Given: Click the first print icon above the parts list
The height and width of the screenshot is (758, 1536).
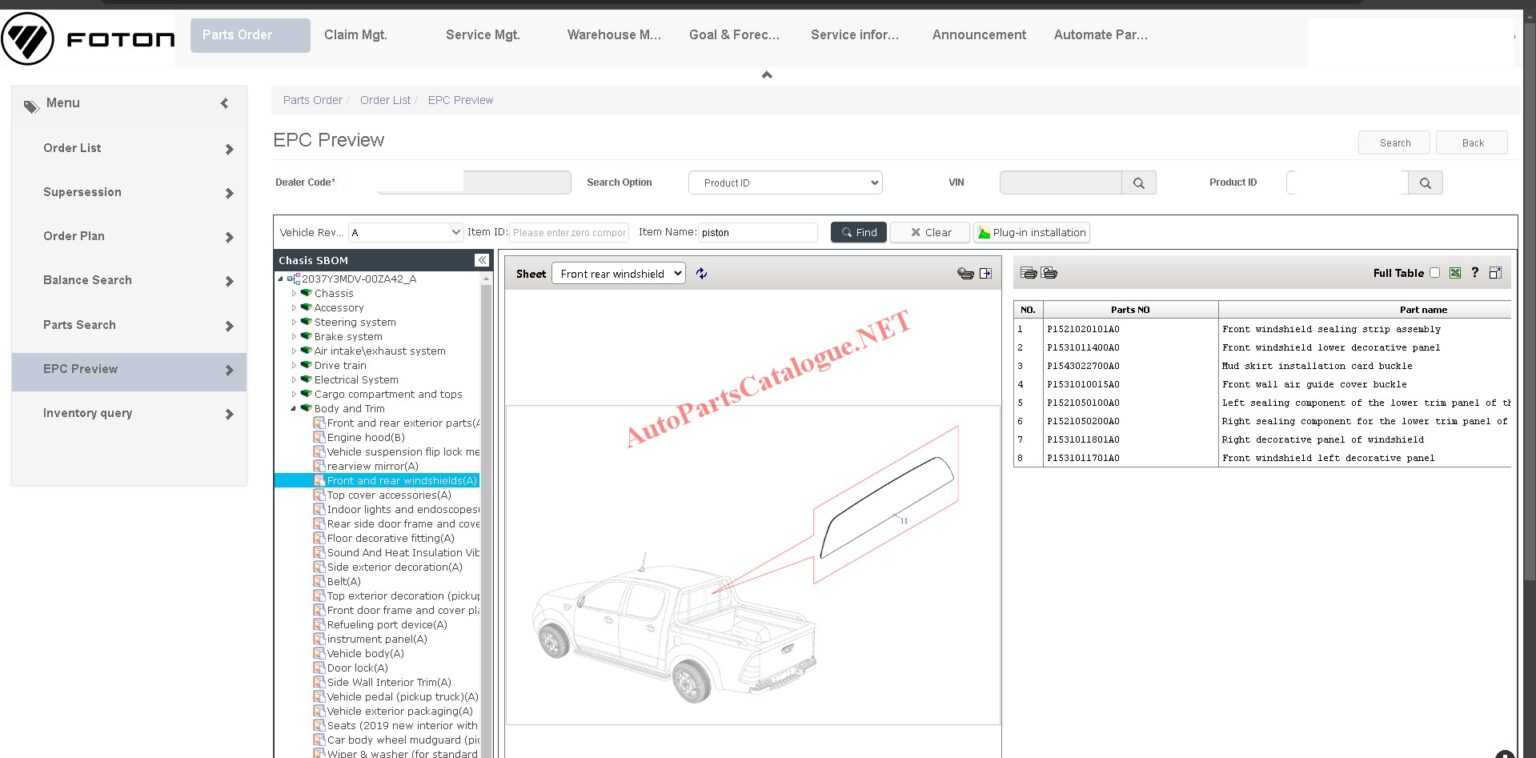Looking at the screenshot, I should 1026,272.
